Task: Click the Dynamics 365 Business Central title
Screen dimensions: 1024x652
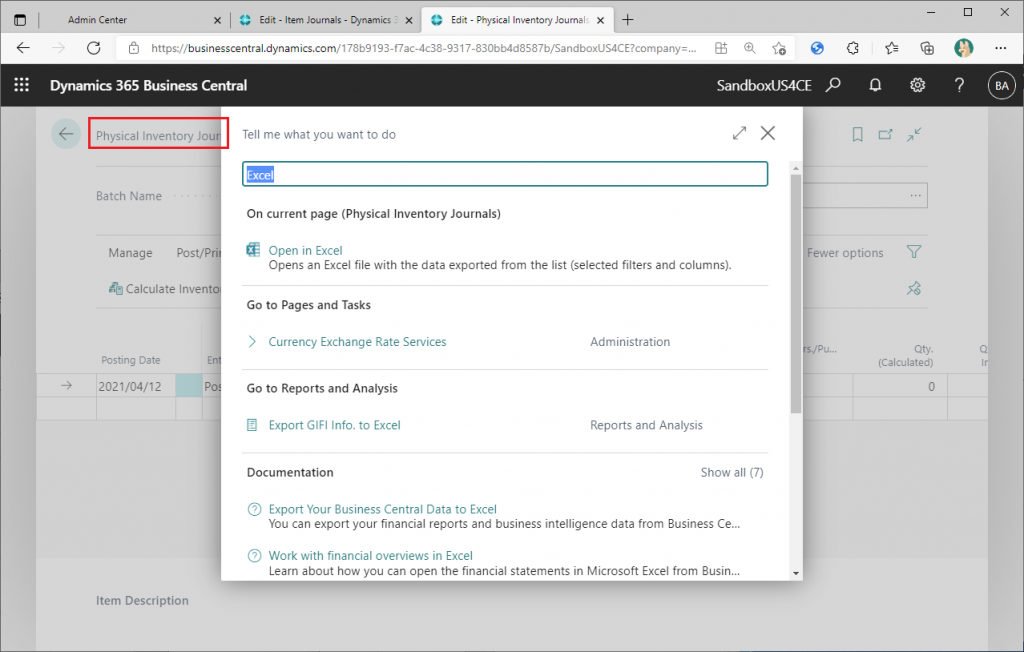Action: point(148,86)
